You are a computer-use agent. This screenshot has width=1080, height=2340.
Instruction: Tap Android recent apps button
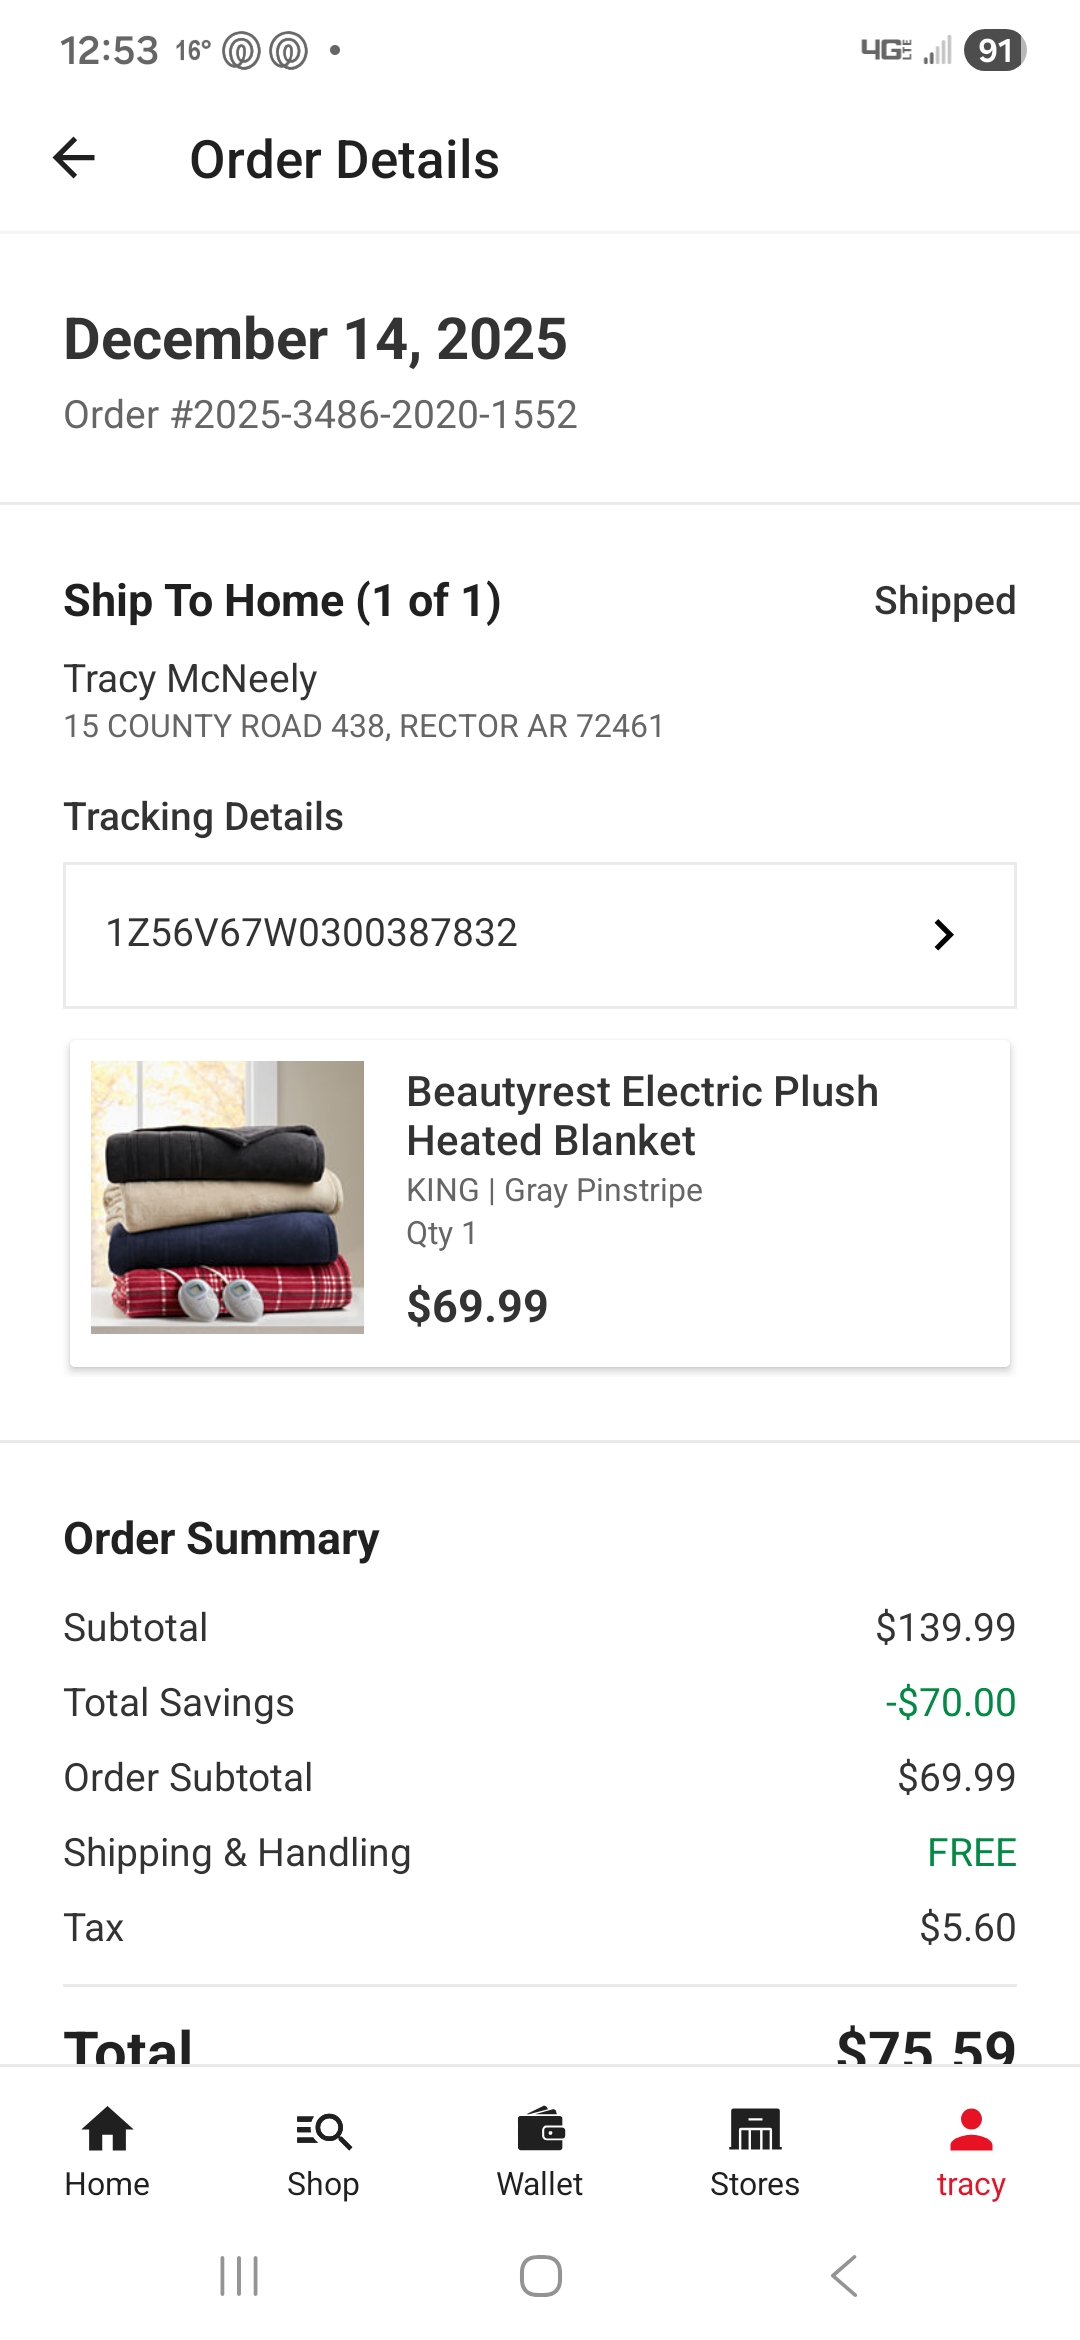(239, 2276)
